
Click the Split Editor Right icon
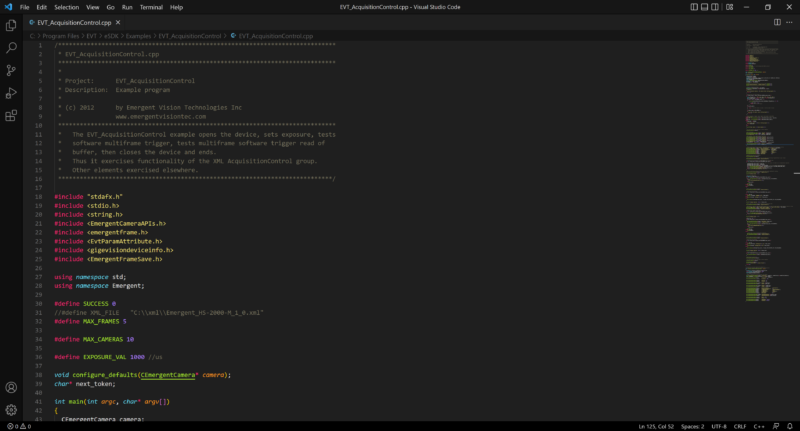click(x=775, y=21)
